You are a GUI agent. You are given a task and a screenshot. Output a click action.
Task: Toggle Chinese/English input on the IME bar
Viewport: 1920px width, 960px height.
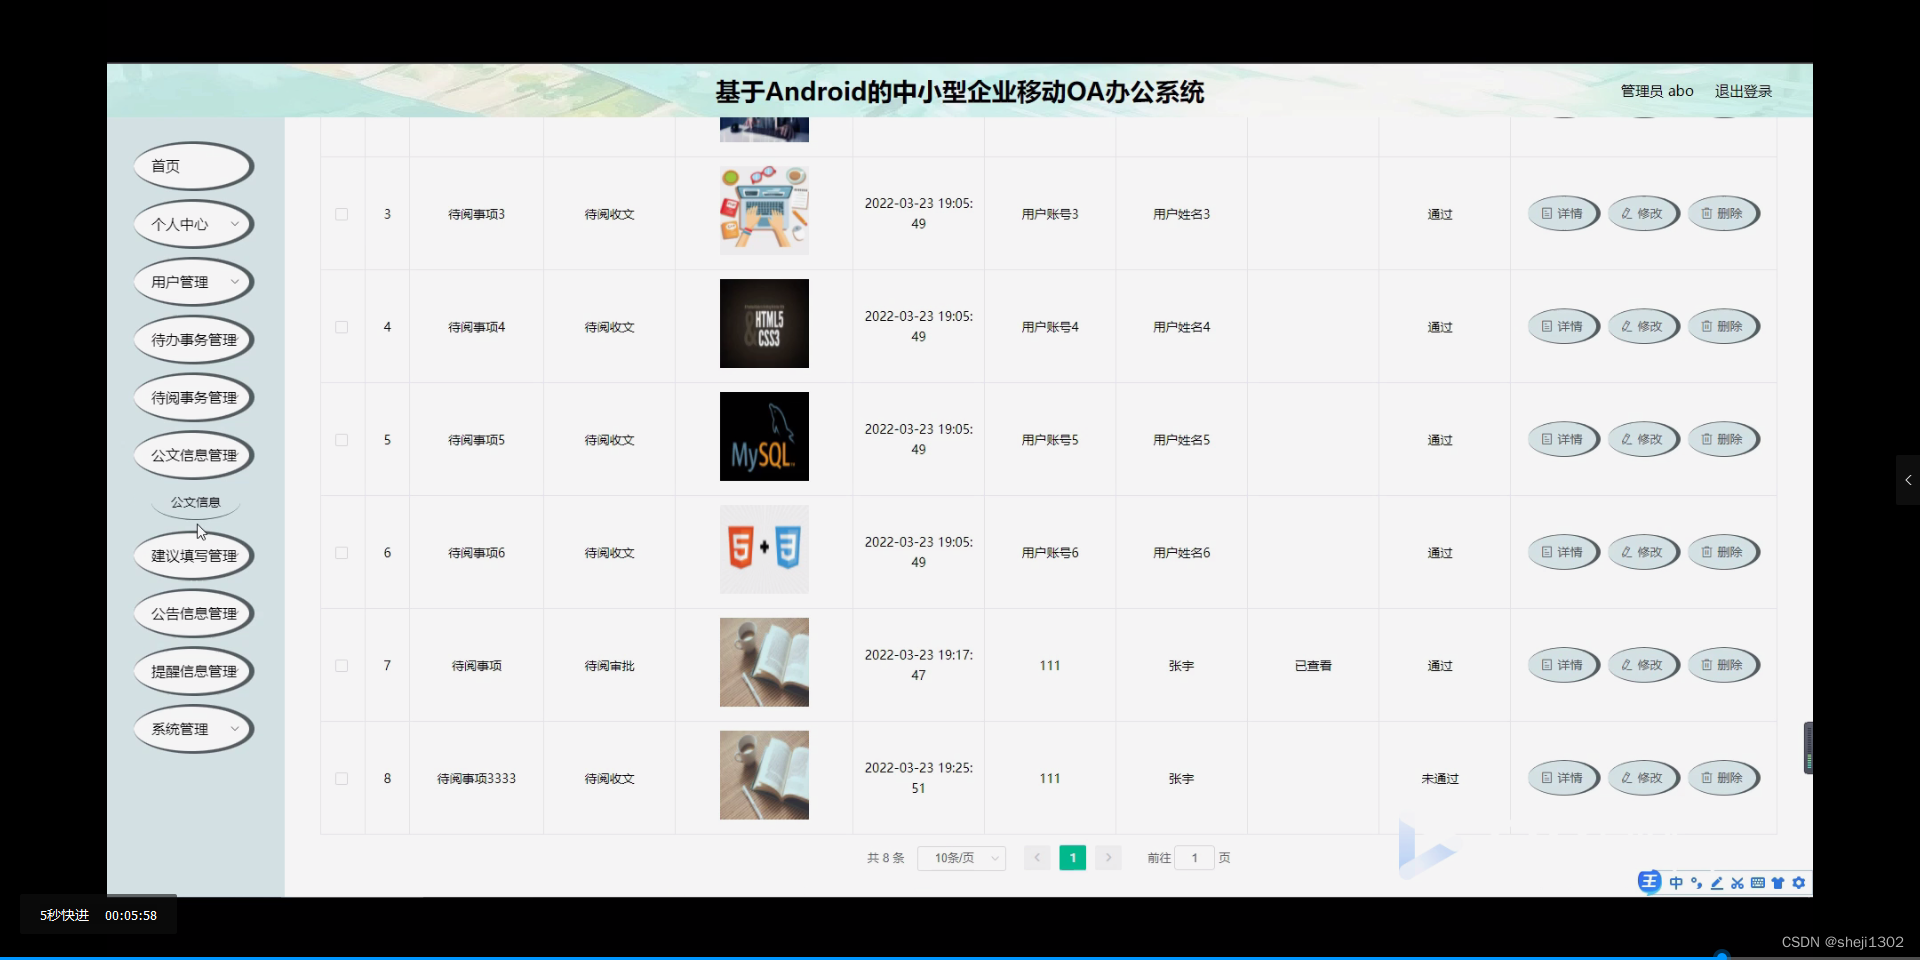click(x=1676, y=883)
